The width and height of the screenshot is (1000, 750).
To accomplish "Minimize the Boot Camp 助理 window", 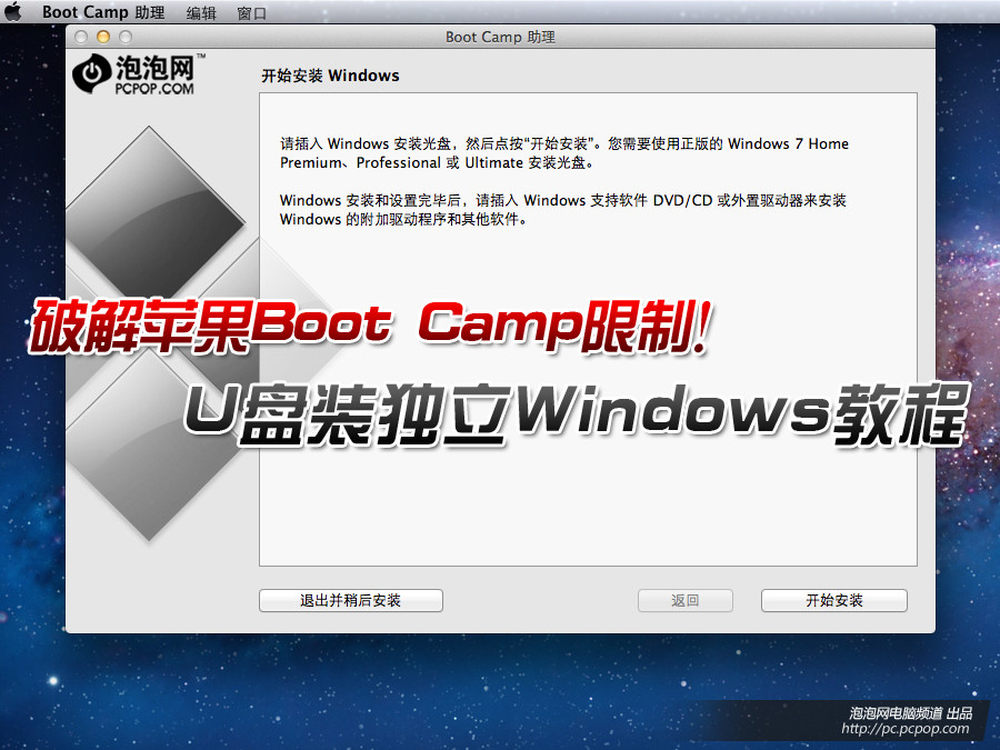I will click(x=103, y=37).
